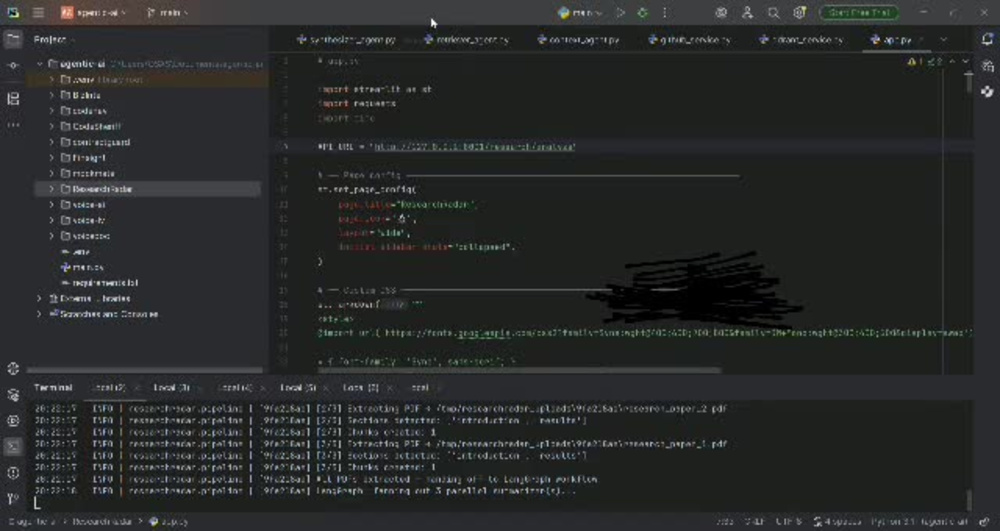1000x531 pixels.
Task: Open the Project tool window folder icon
Action: tap(13, 40)
